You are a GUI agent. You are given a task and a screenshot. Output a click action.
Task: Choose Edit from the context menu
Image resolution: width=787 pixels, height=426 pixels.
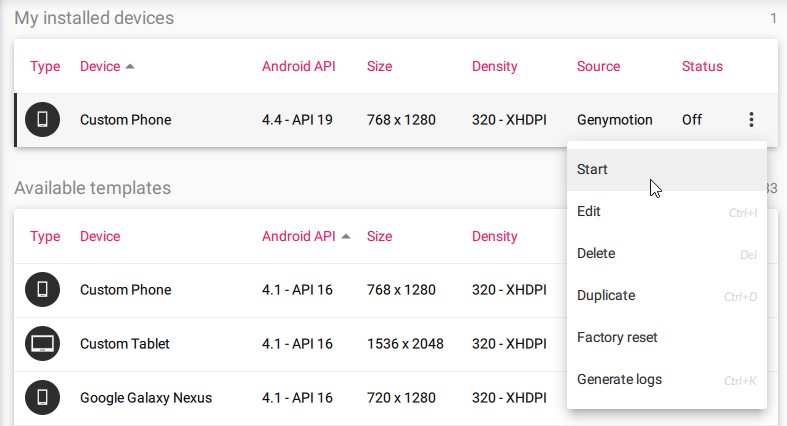pyautogui.click(x=667, y=211)
